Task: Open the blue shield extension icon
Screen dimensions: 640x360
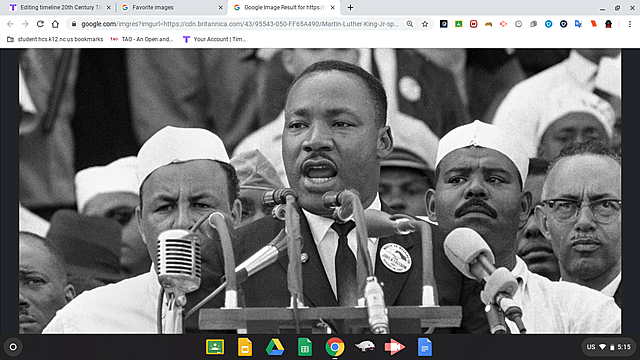Action: 549,24
